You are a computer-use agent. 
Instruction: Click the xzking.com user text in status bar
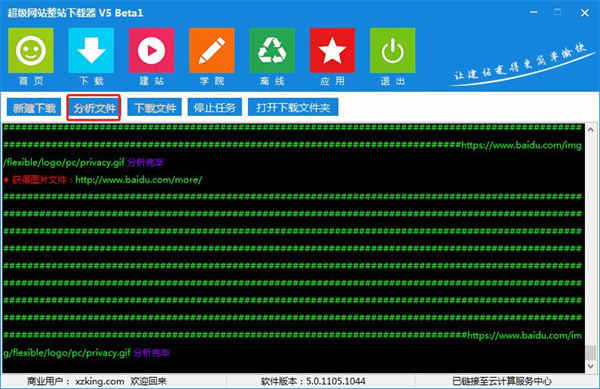100,381
